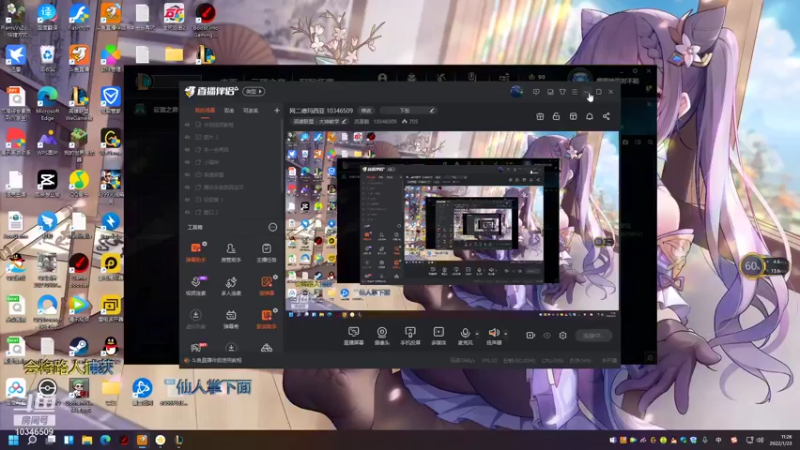Expand speaker options arrow

pos(506,334)
